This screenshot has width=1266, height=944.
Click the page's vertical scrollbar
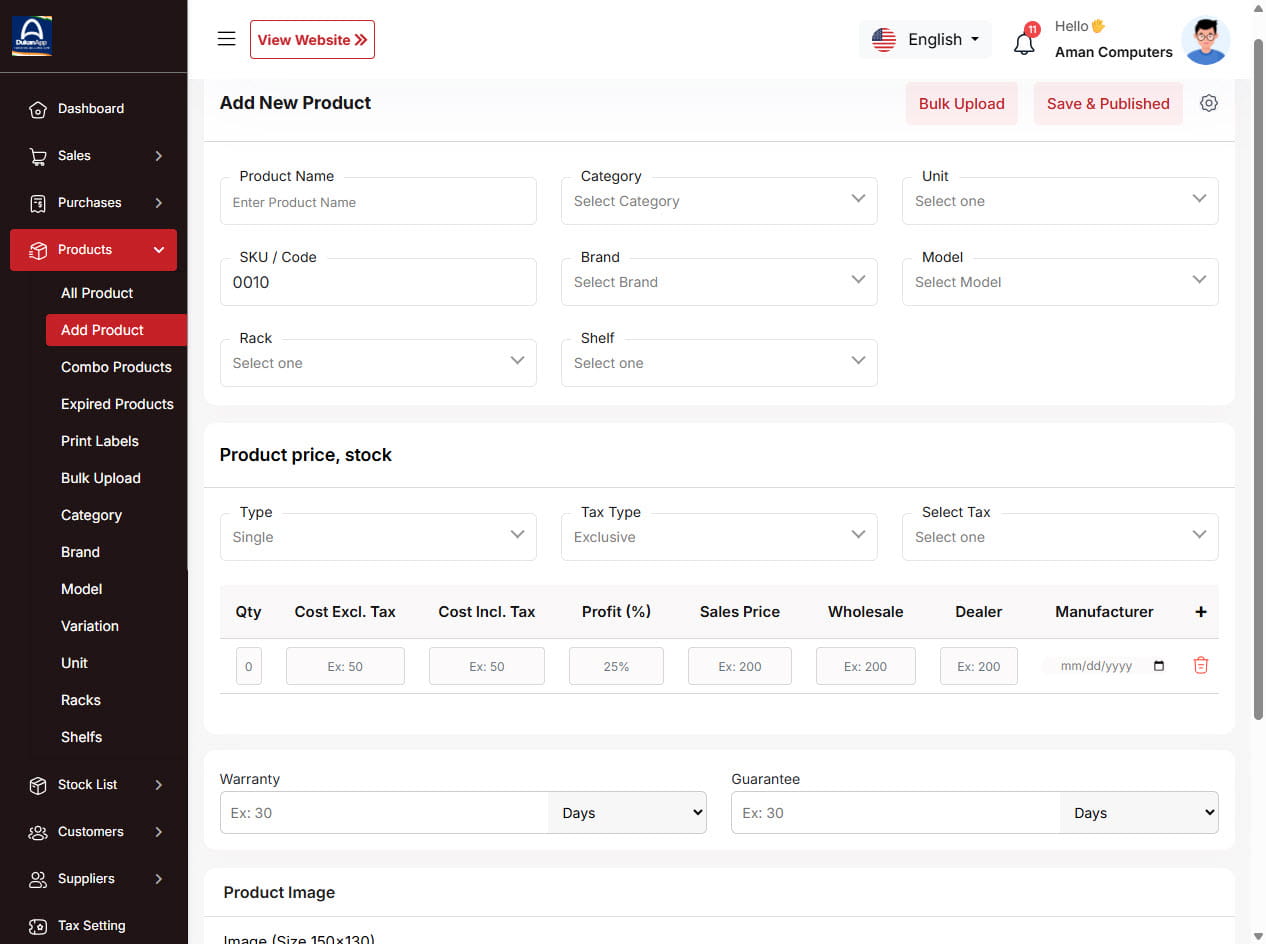tap(1258, 380)
